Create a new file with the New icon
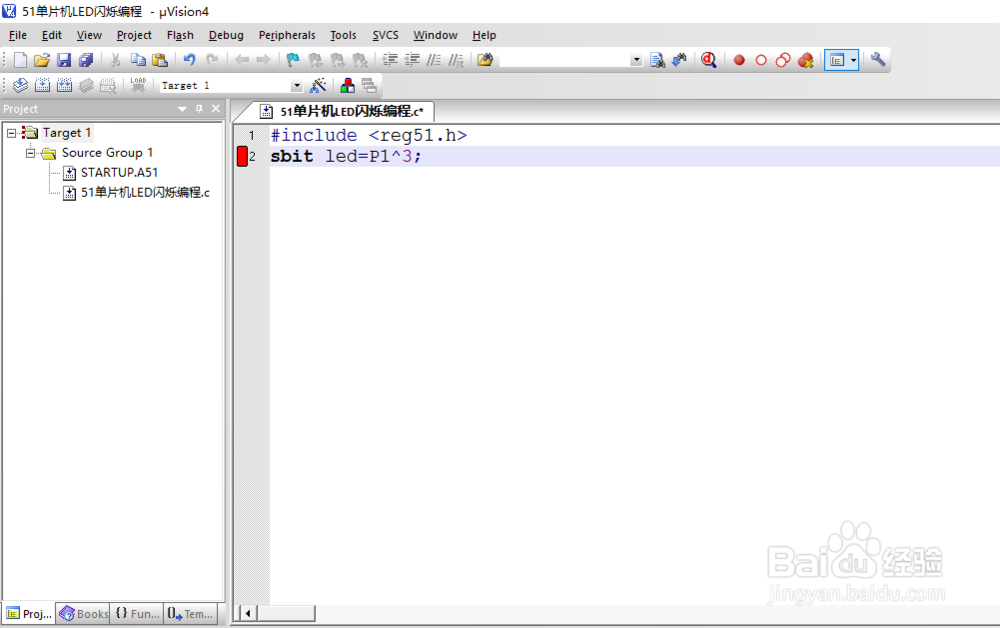1000x628 pixels. pos(20,60)
